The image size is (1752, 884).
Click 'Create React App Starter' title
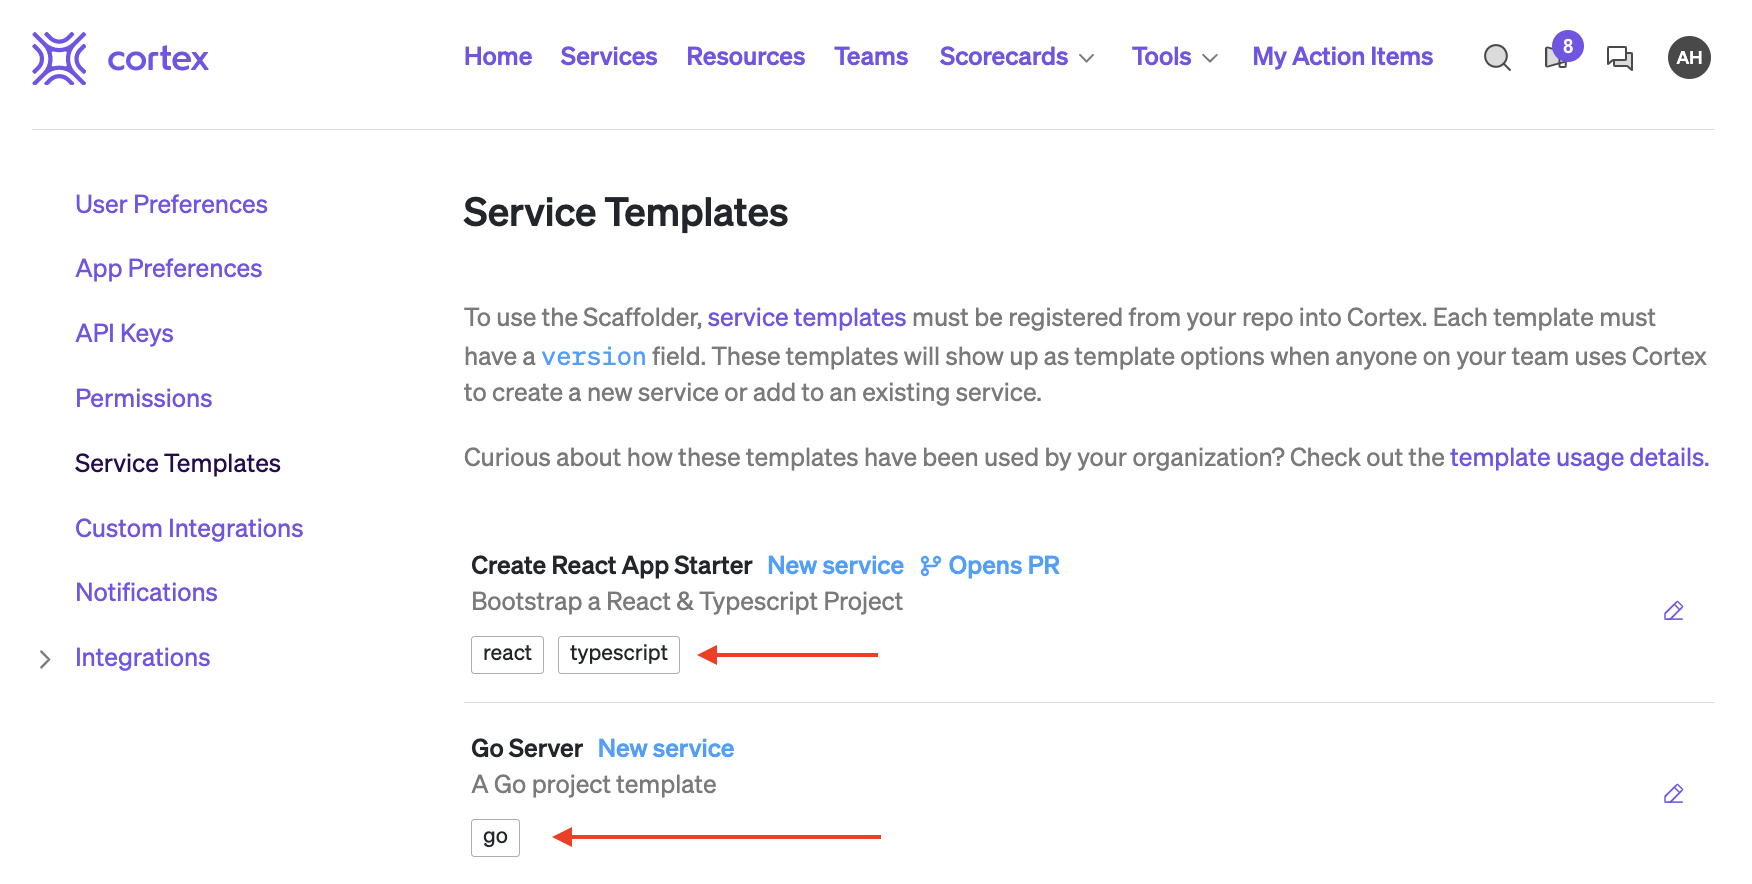tap(611, 566)
